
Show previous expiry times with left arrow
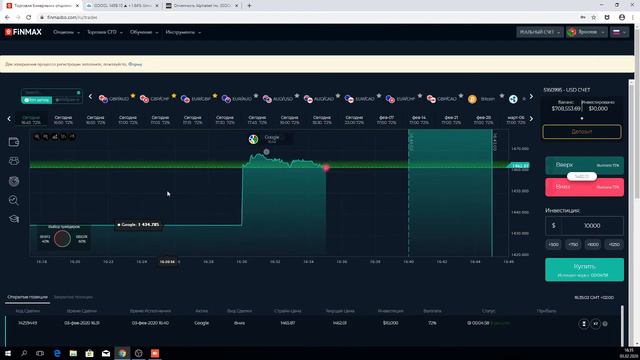(x=9, y=119)
